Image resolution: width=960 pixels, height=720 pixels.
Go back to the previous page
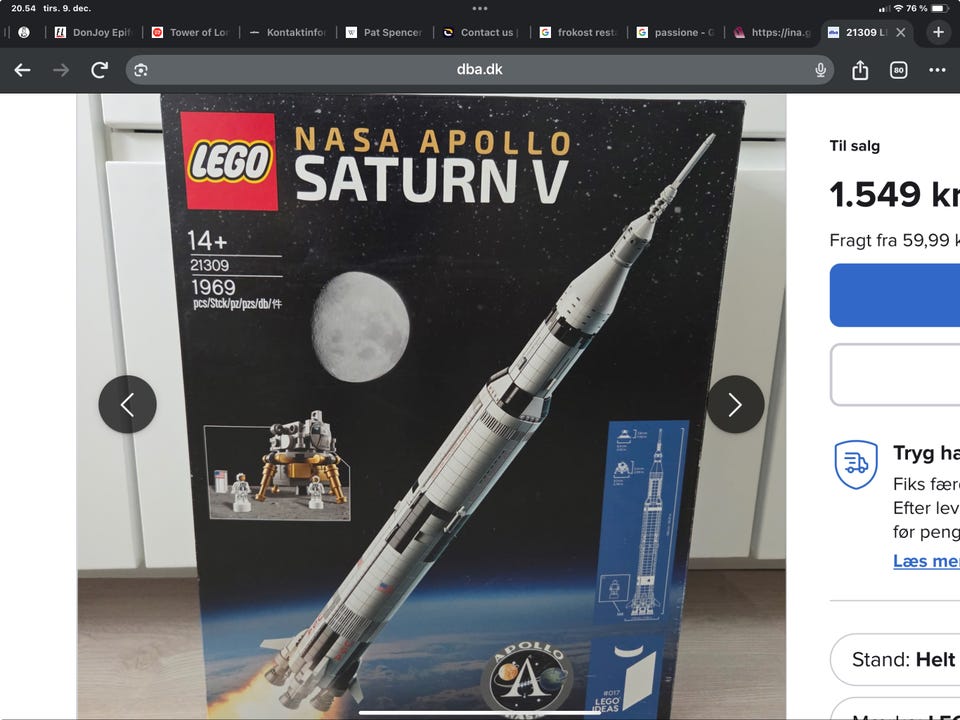23,70
